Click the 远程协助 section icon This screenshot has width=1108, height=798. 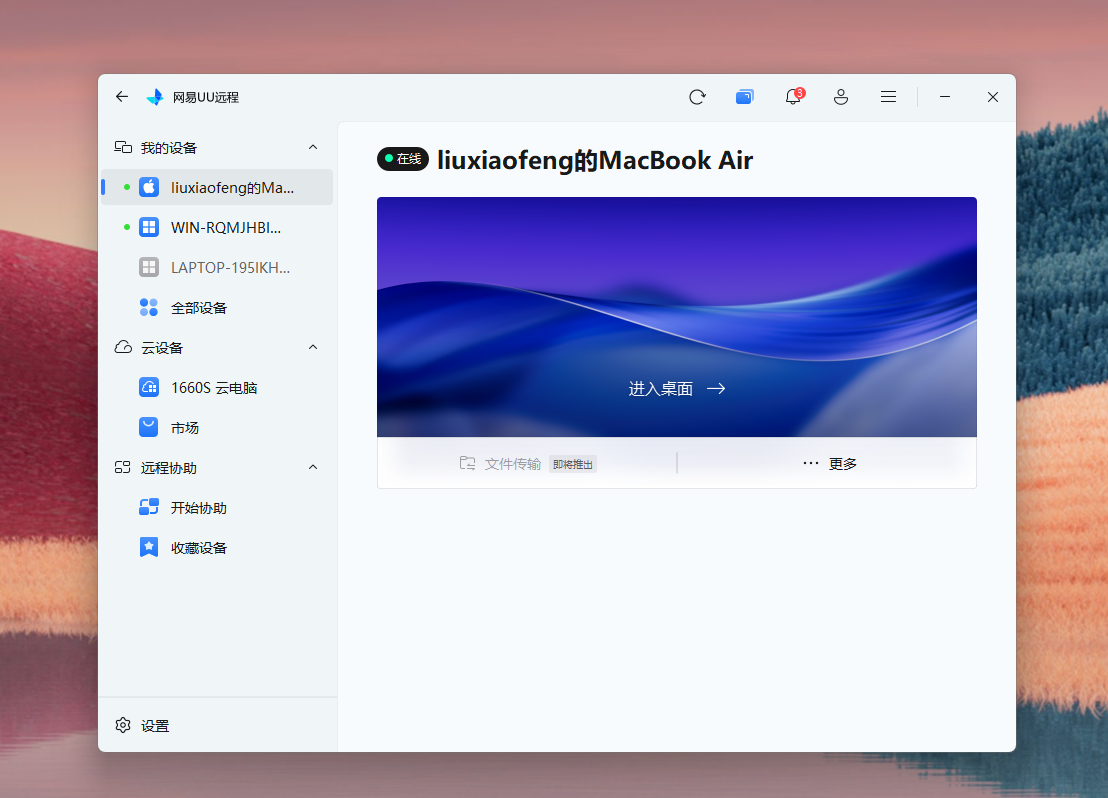(x=123, y=467)
